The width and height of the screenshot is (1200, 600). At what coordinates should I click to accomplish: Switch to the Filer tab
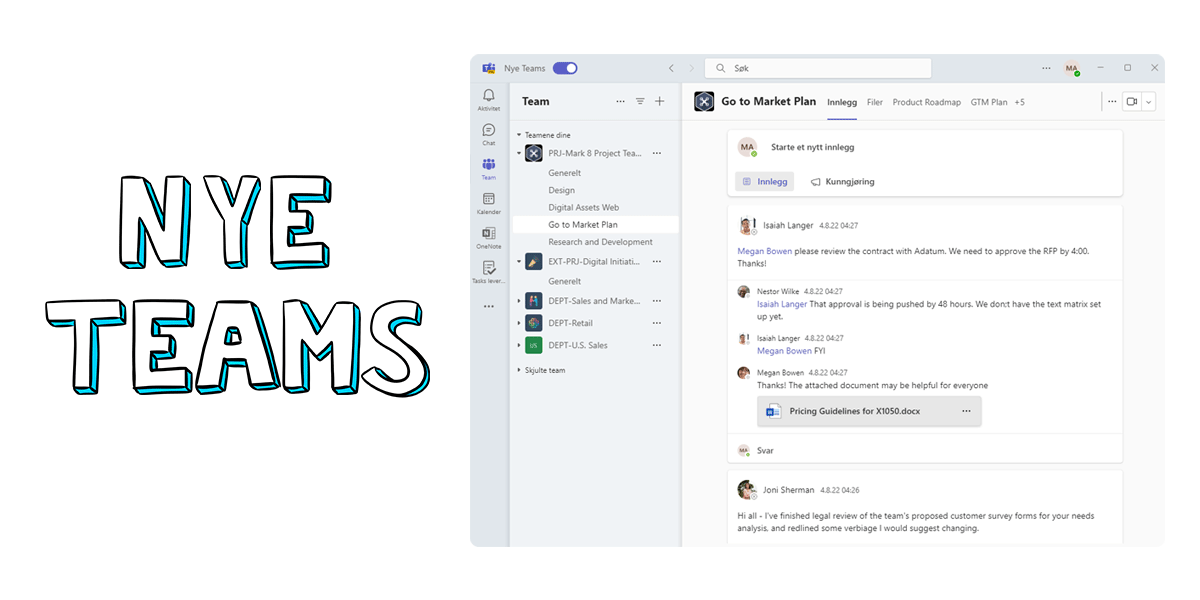(875, 102)
